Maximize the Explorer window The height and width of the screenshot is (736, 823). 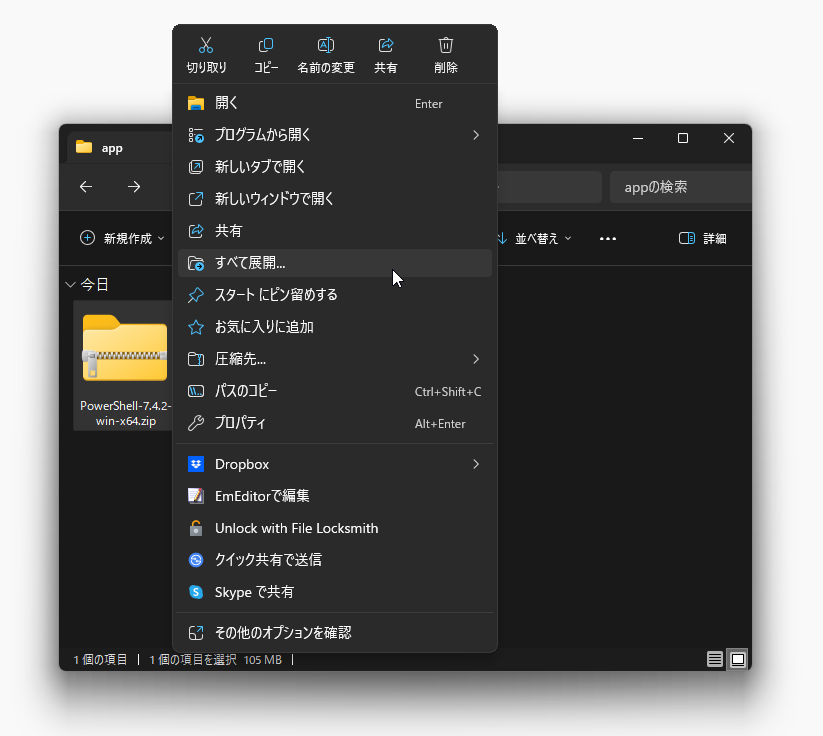coord(683,138)
